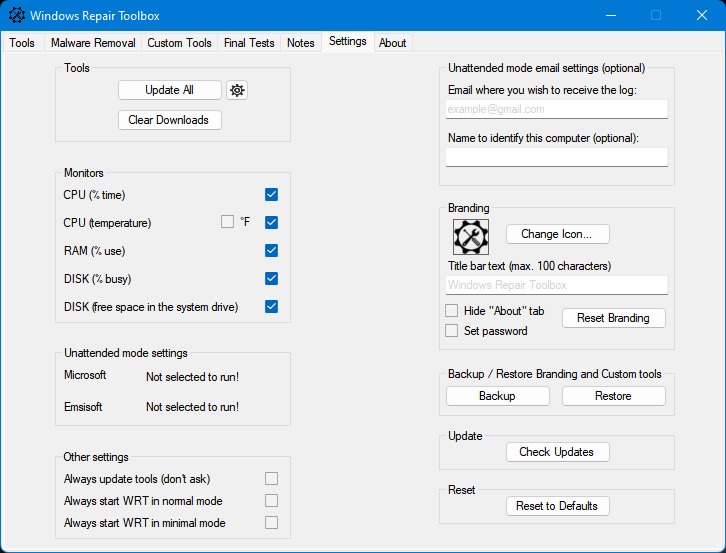
Task: Open the Custom Tools tab
Action: 179,43
